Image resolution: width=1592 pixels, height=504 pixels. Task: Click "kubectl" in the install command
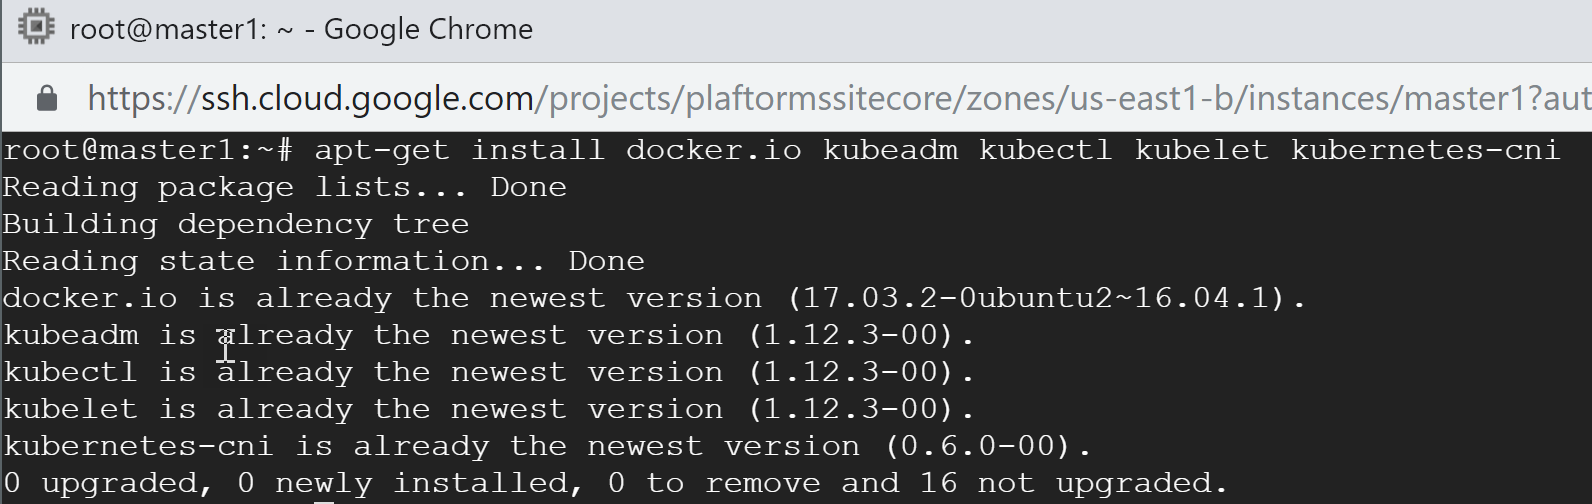point(1045,151)
